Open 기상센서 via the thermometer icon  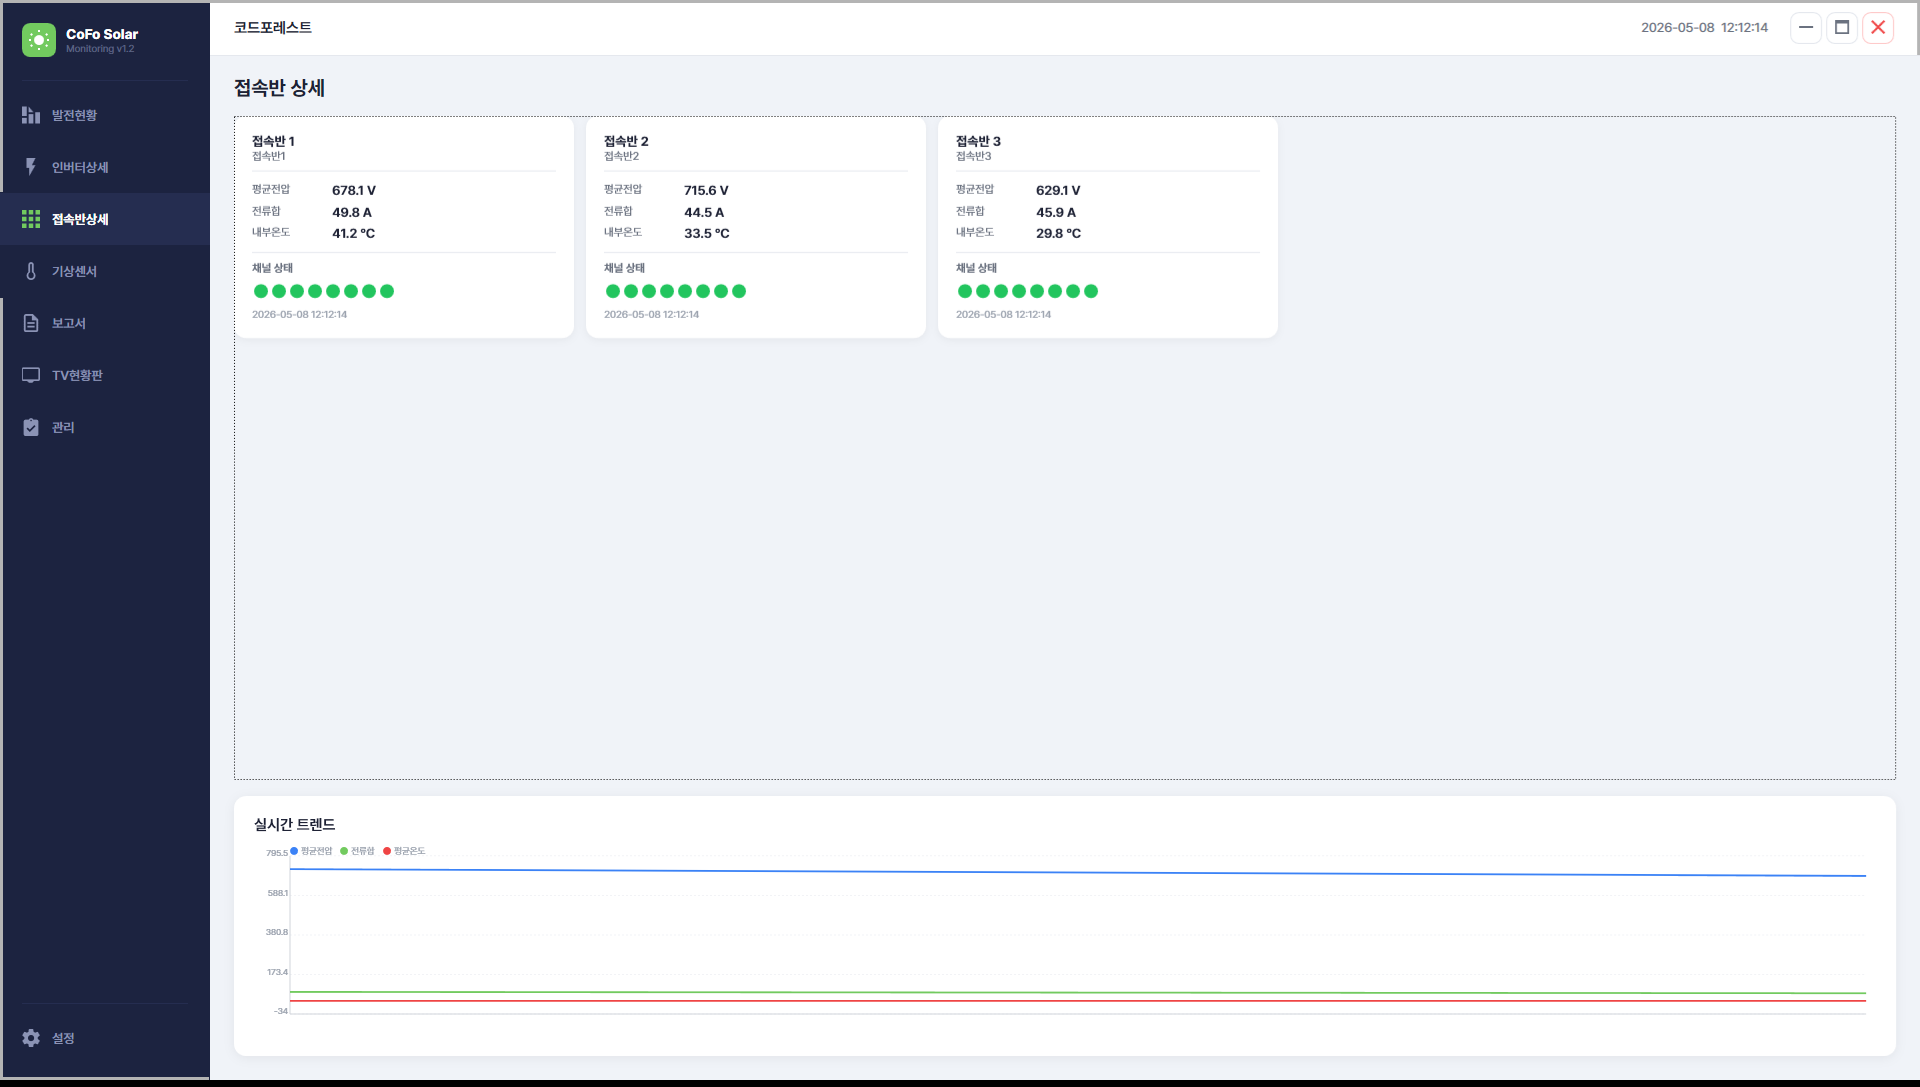point(31,271)
